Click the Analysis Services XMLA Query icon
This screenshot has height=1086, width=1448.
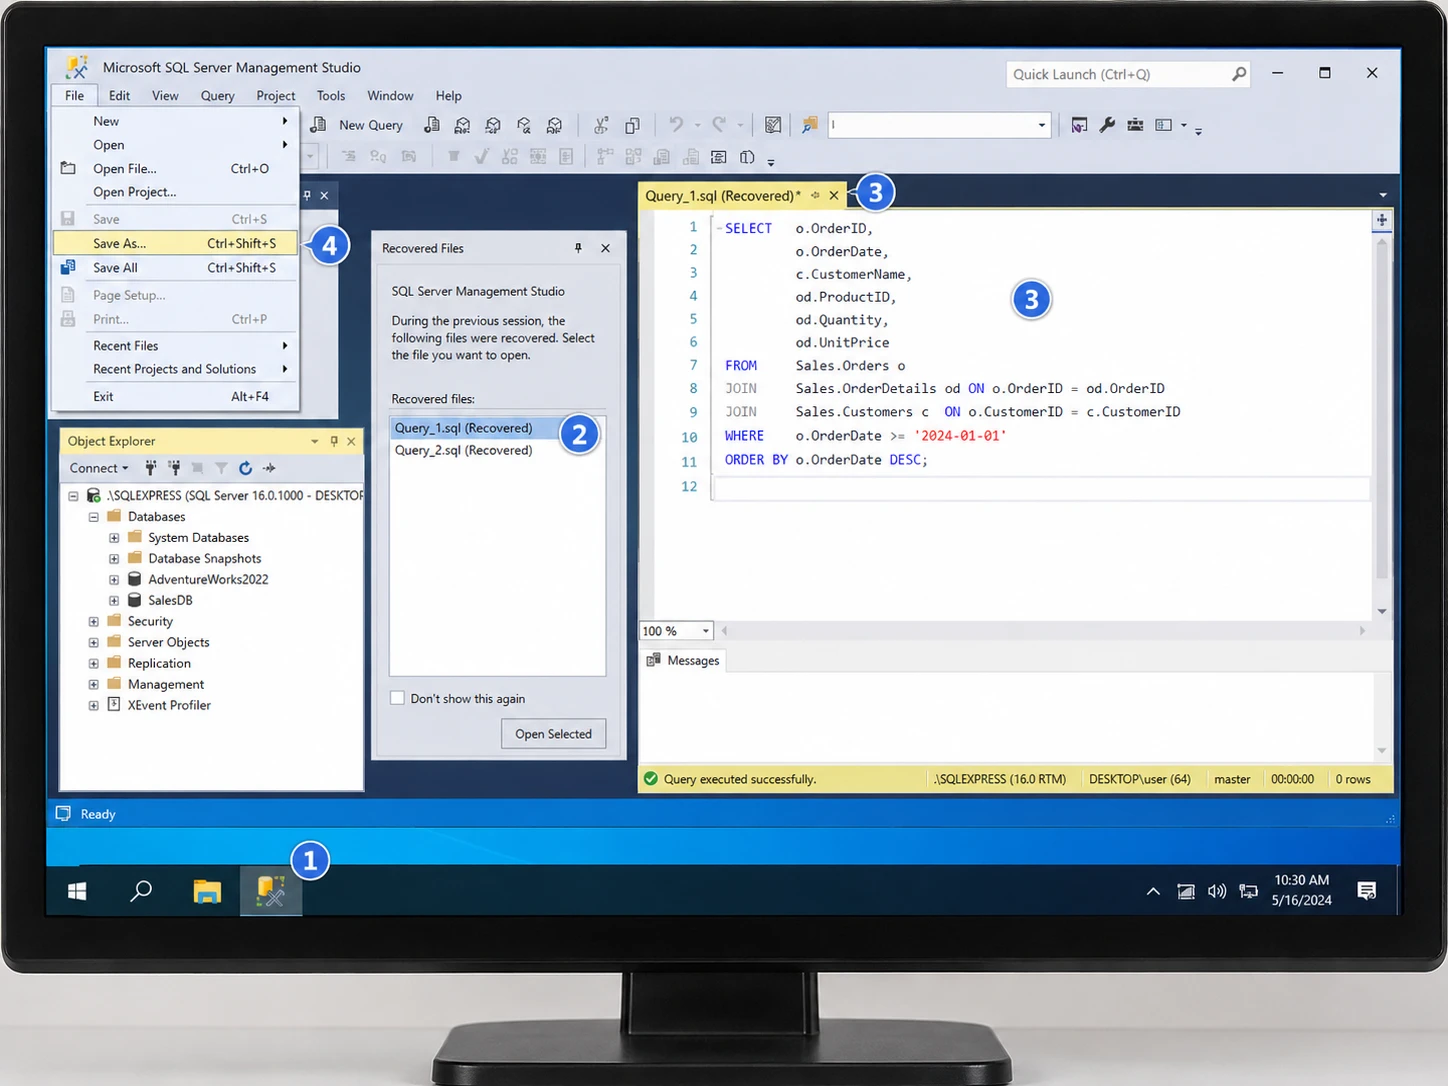click(524, 125)
